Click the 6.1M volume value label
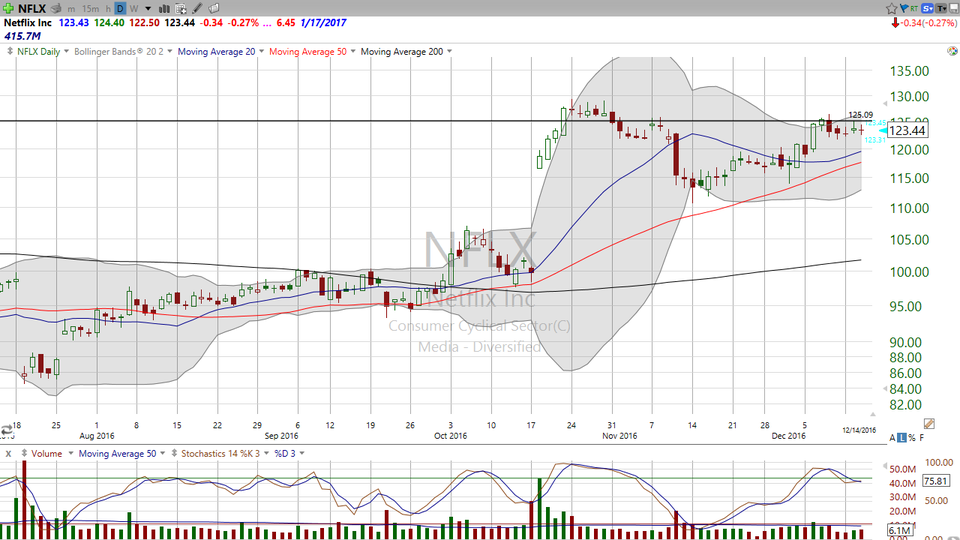This screenshot has height=540, width=960. (x=899, y=530)
